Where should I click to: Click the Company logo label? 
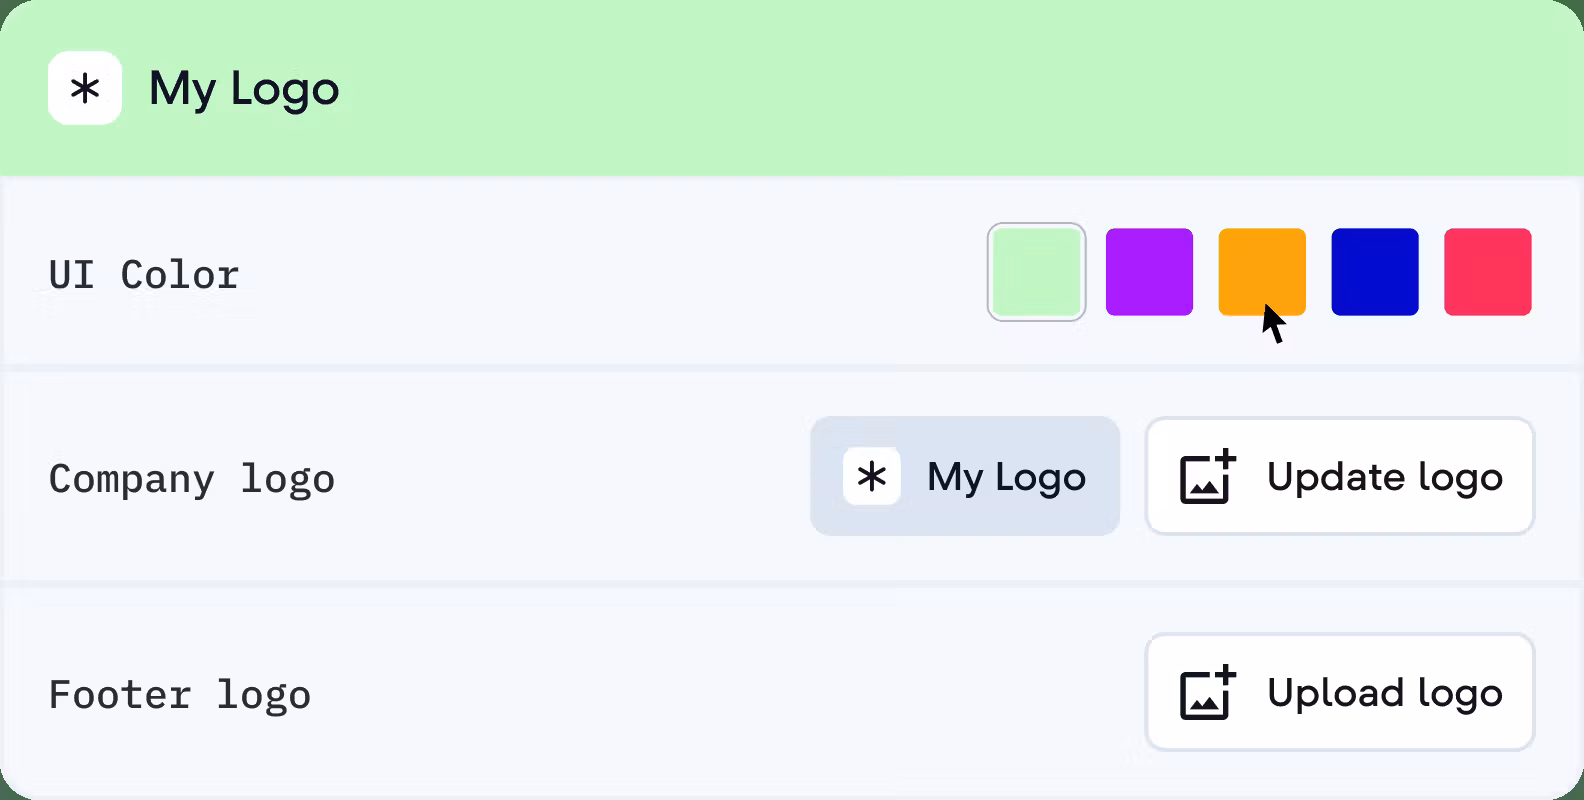191,479
